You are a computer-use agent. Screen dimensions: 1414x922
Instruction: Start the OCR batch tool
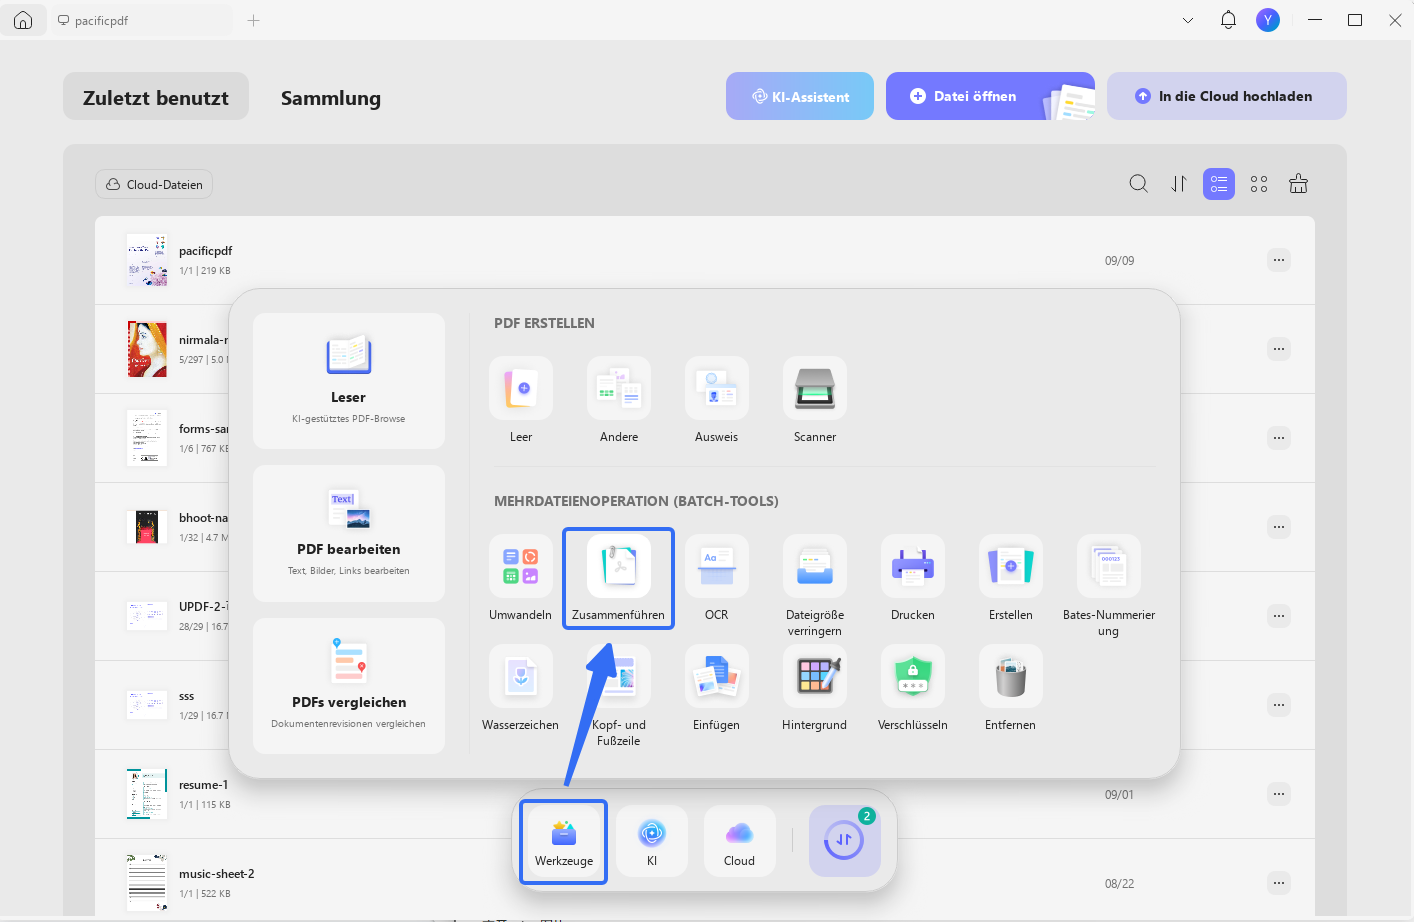point(717,567)
